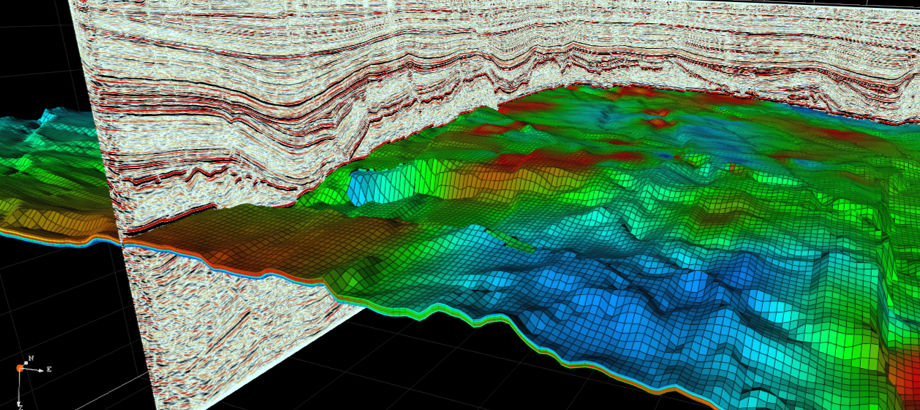Select the N (north) axis label
This screenshot has height=410, width=920.
coord(31,358)
